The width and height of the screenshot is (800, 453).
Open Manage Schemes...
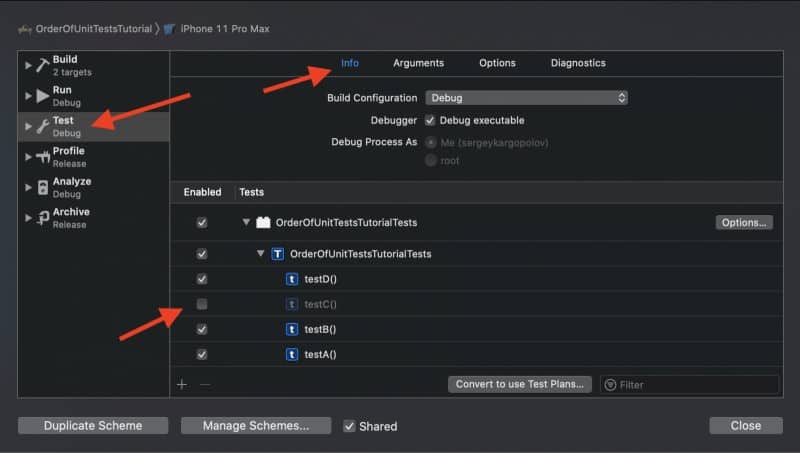pos(256,425)
